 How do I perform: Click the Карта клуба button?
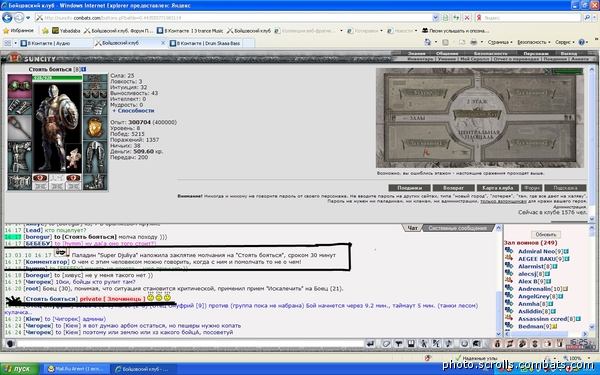pos(497,188)
